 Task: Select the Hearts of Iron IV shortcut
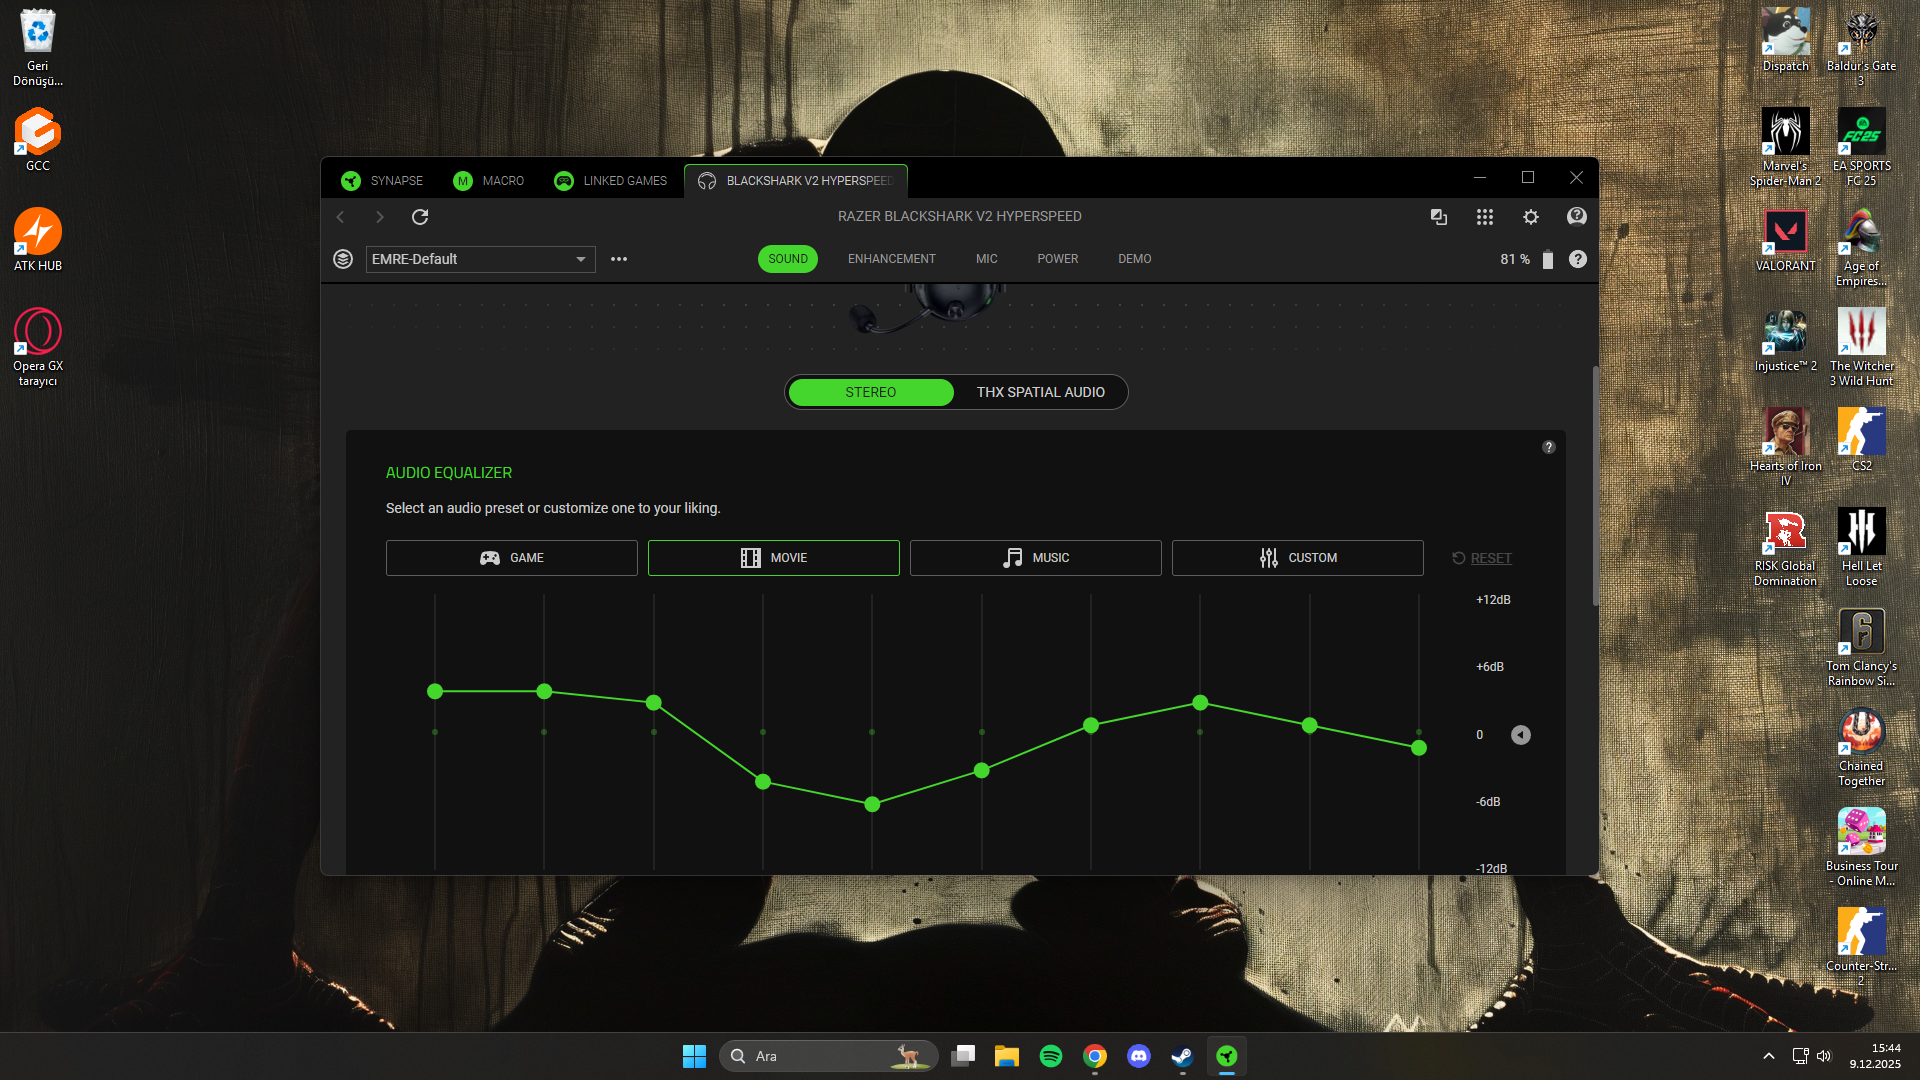click(1786, 447)
